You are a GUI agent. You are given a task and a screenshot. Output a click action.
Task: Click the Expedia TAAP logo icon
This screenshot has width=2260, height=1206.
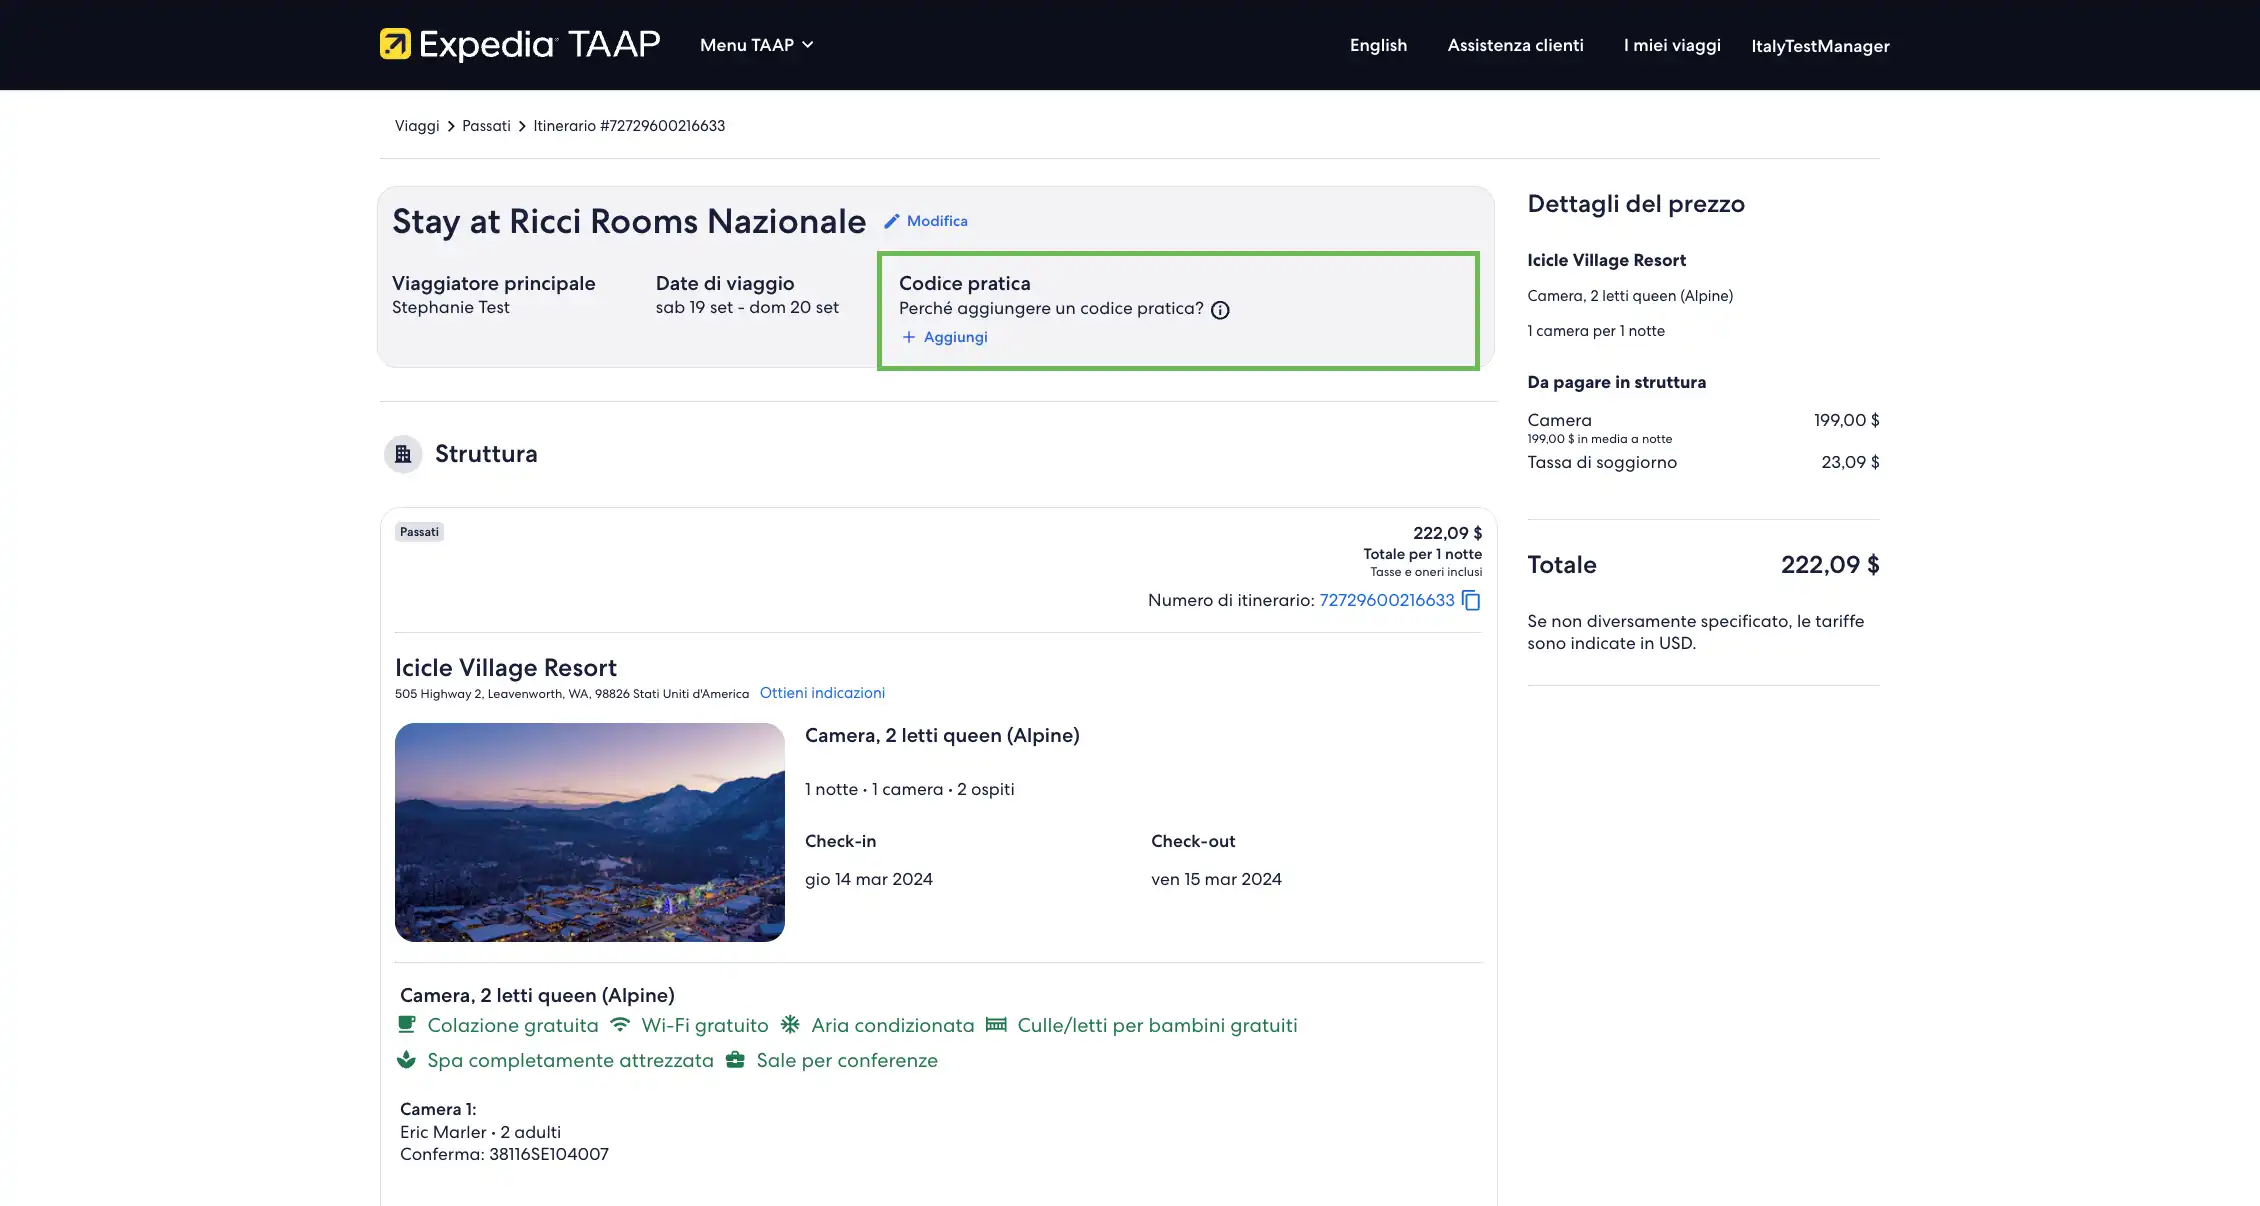395,44
